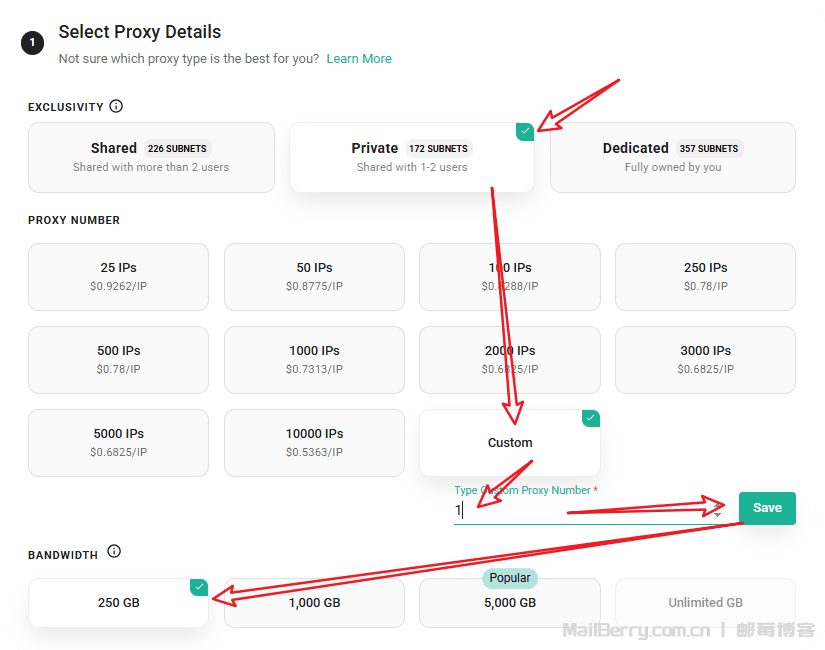The height and width of the screenshot is (650, 825).
Task: Click the Exclusivity info icon
Action: click(116, 107)
